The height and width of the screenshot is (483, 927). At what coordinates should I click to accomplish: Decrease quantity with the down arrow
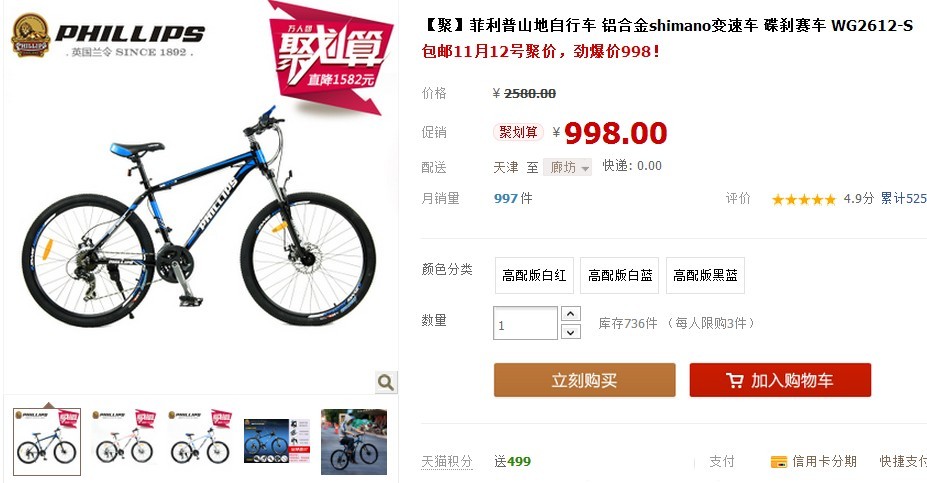[x=571, y=332]
